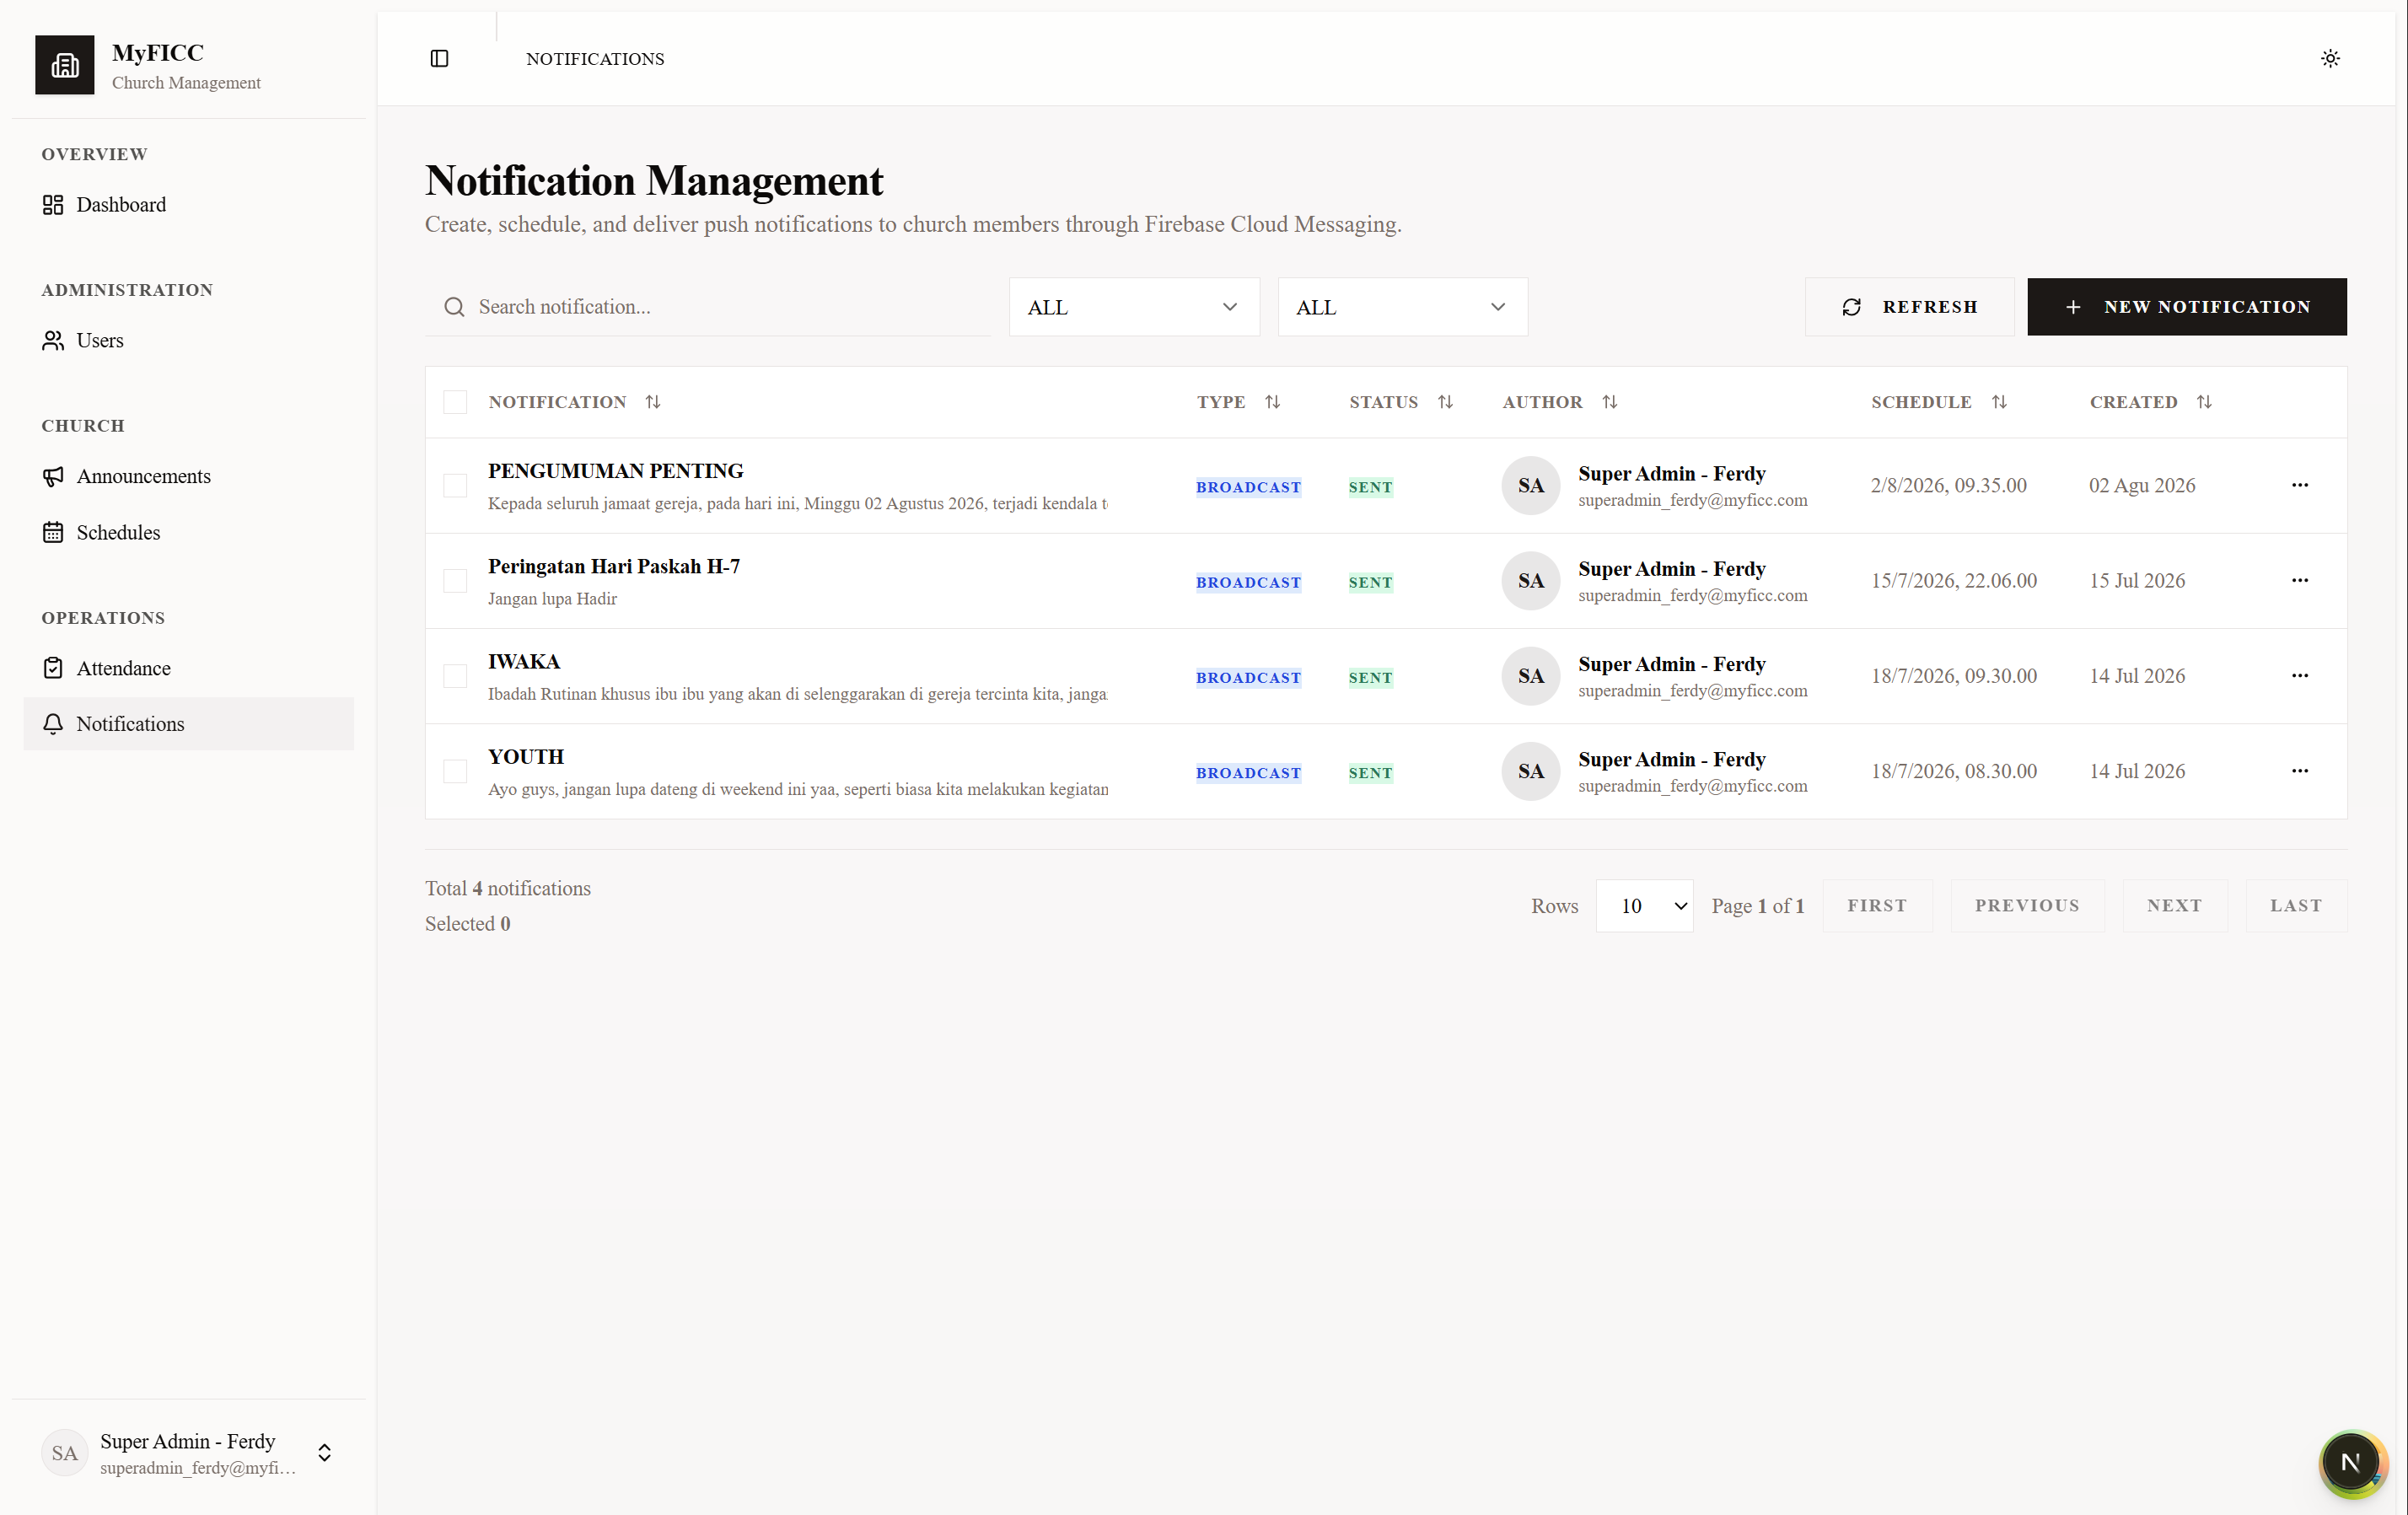The width and height of the screenshot is (2408, 1515).
Task: Expand the Super Admin account switcher
Action: tap(324, 1453)
